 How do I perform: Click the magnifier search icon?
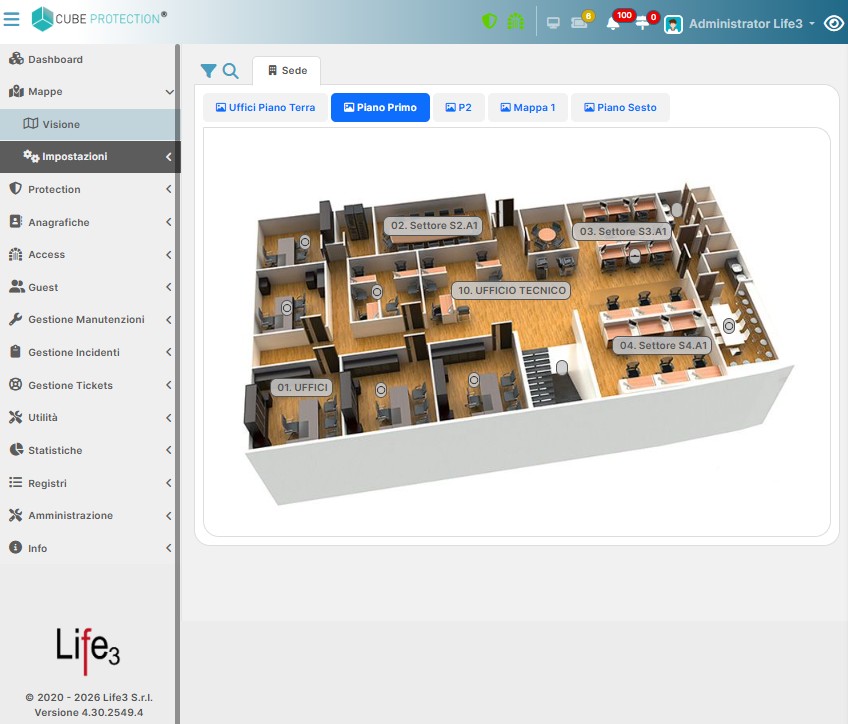tap(230, 71)
